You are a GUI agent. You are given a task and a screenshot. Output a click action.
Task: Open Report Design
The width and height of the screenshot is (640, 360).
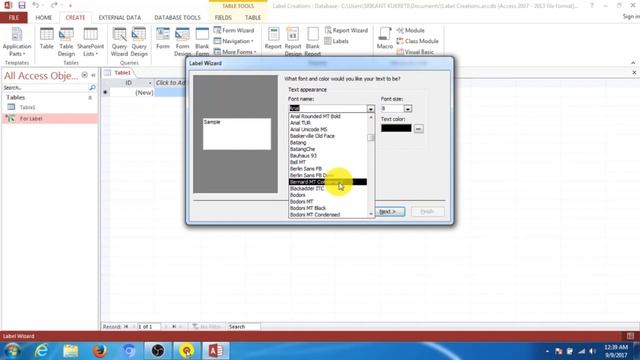(293, 42)
